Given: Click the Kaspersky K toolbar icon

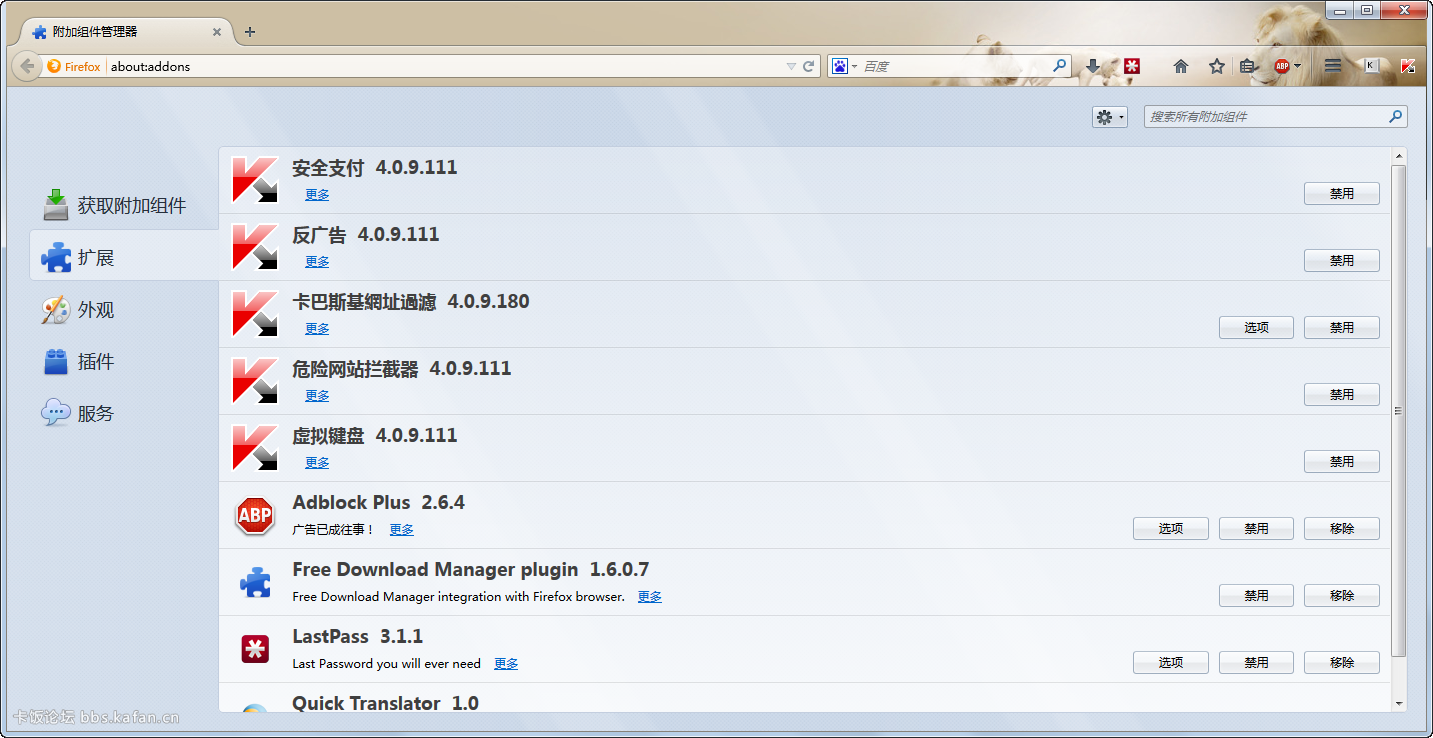Looking at the screenshot, I should tap(1372, 66).
